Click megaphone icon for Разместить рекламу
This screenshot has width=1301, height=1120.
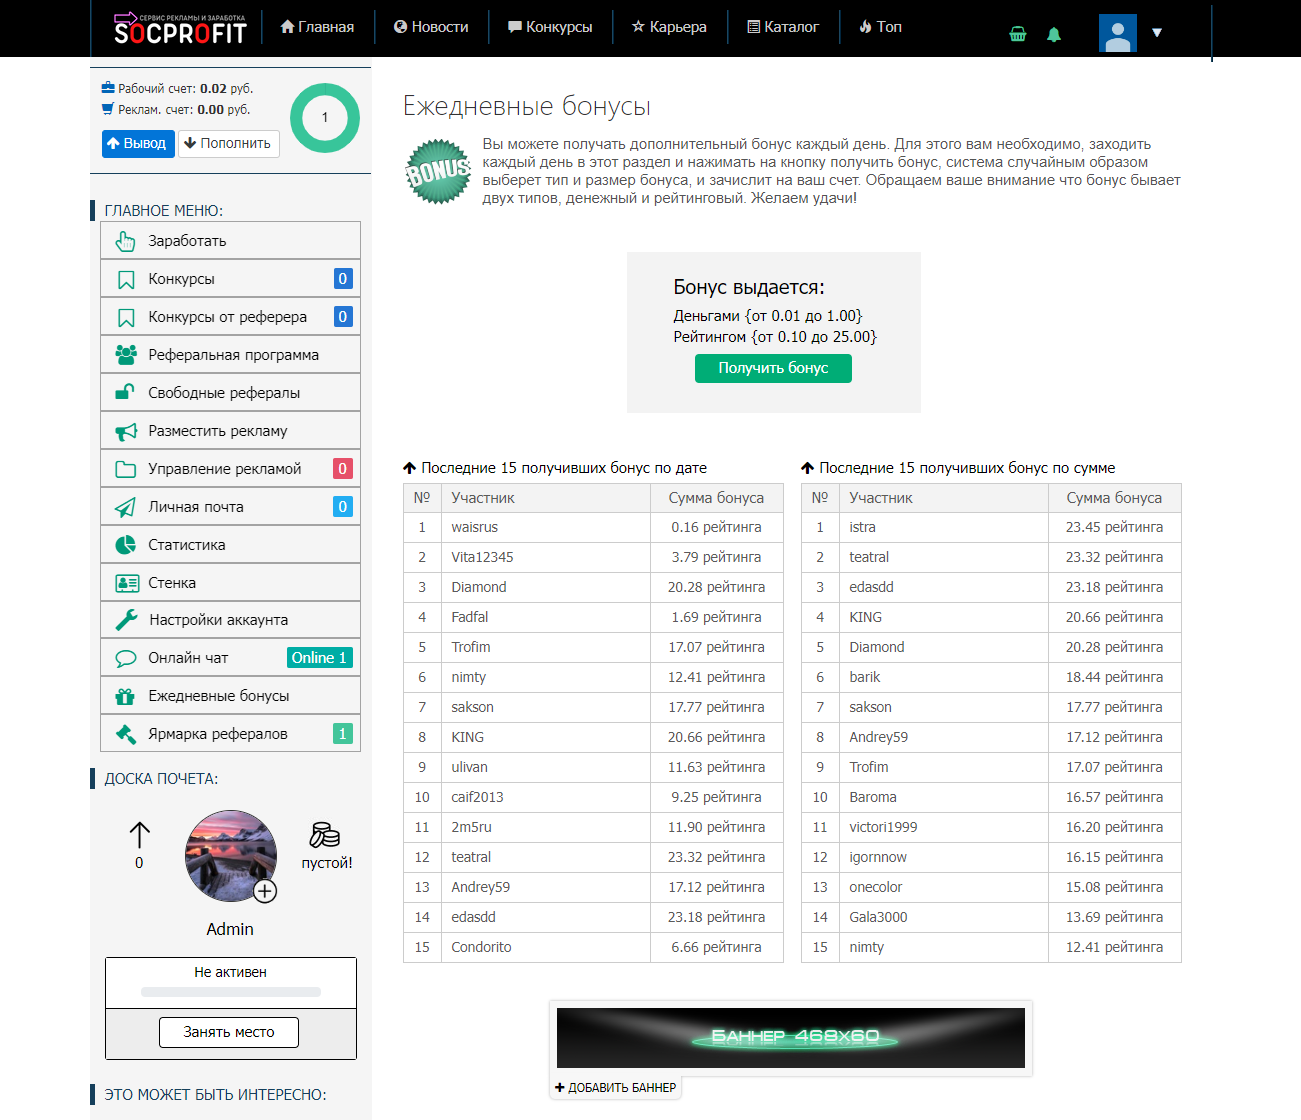tap(126, 431)
